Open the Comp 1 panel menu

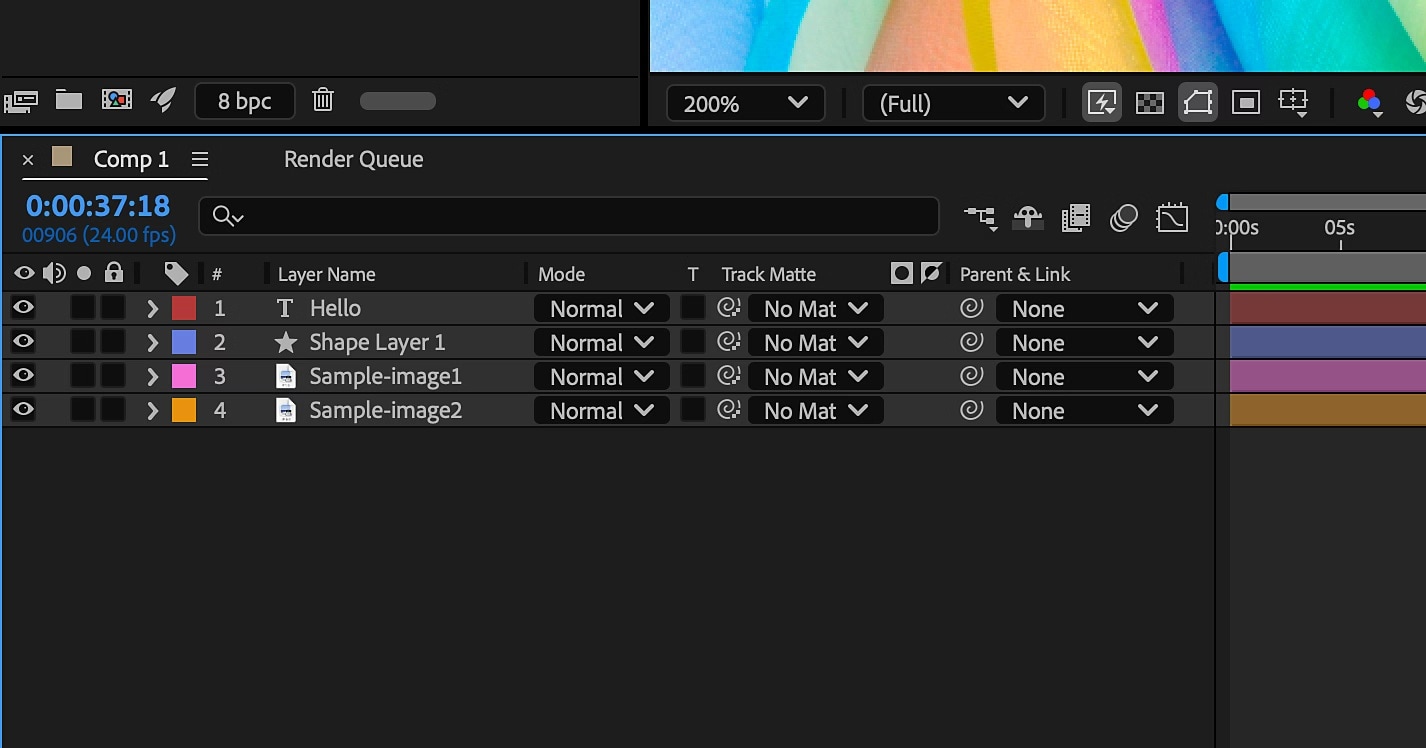click(200, 159)
